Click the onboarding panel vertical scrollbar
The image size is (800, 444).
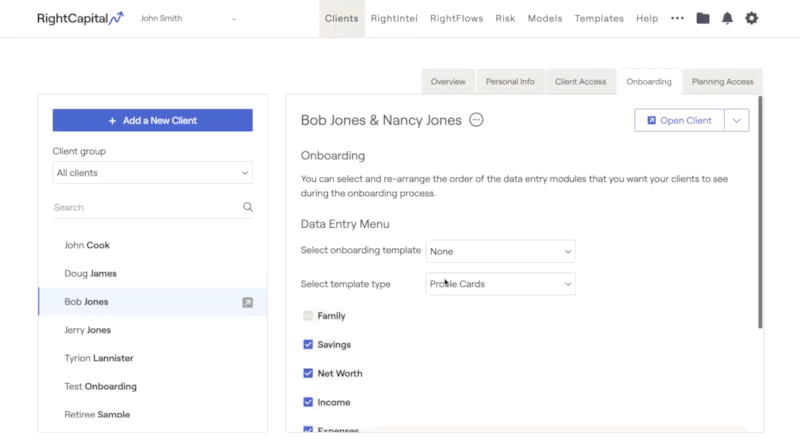pos(760,212)
